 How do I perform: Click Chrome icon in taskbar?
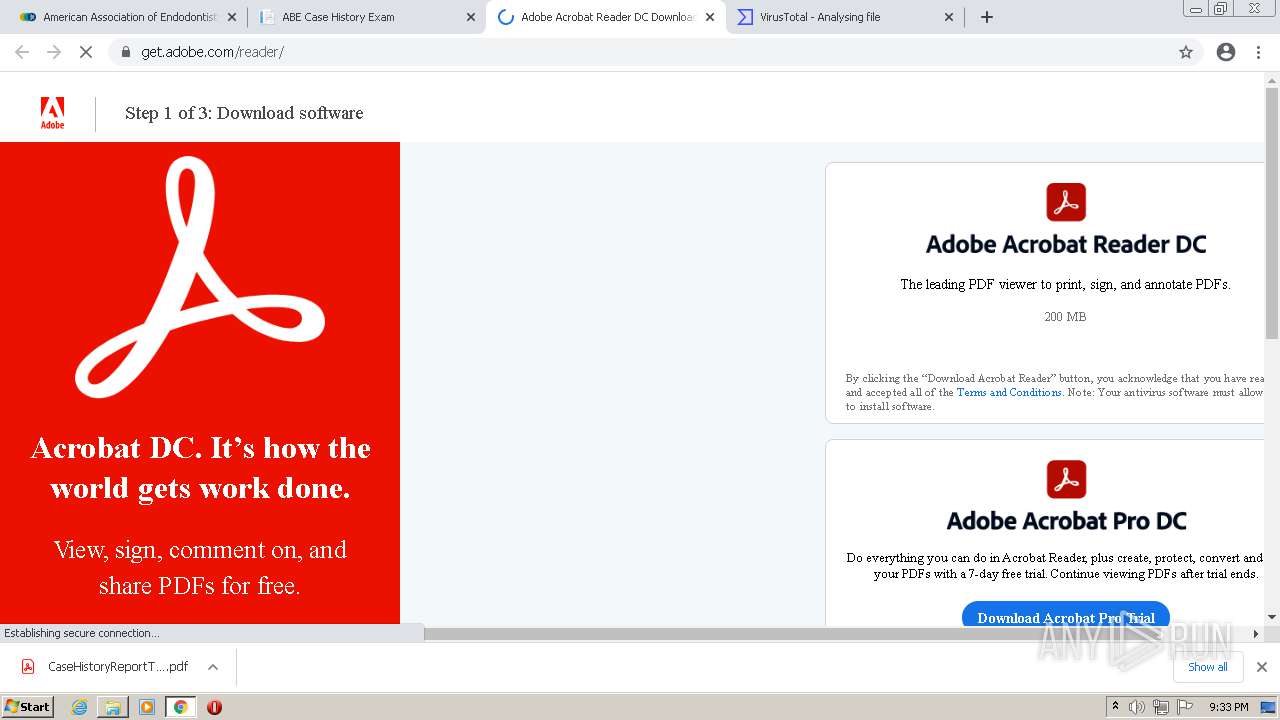[x=181, y=707]
